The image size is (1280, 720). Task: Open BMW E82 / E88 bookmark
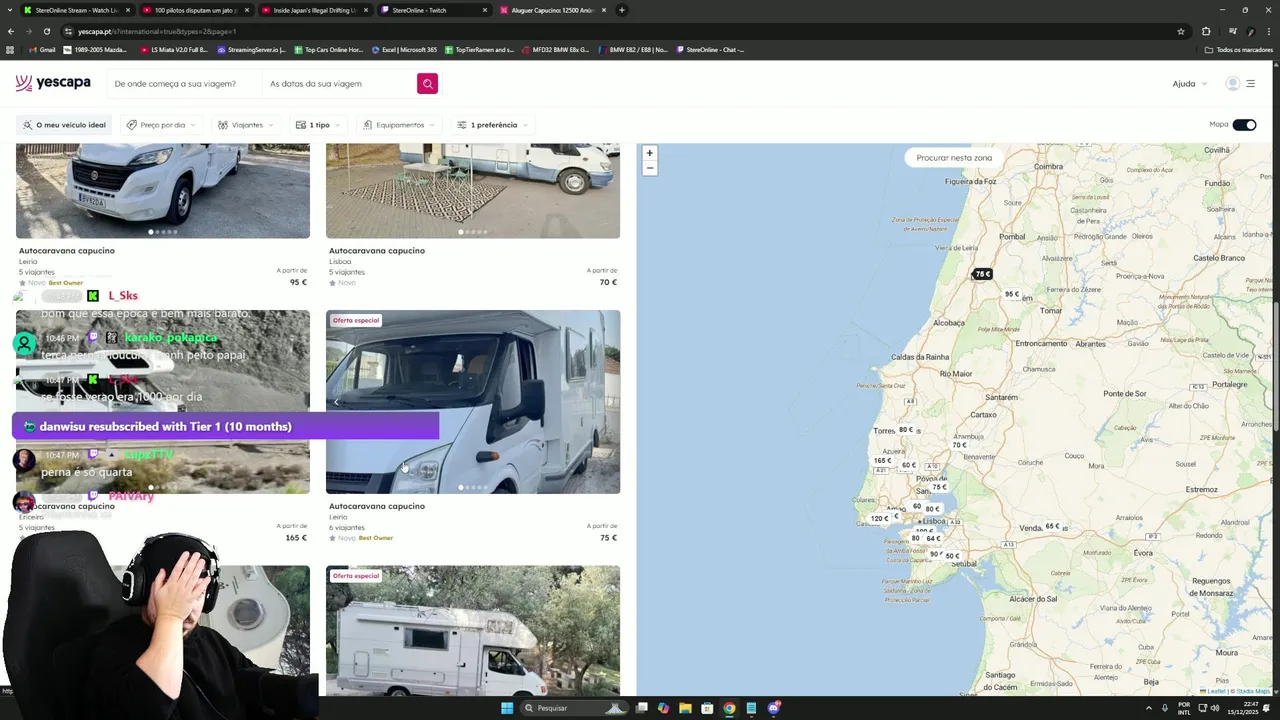click(x=633, y=49)
